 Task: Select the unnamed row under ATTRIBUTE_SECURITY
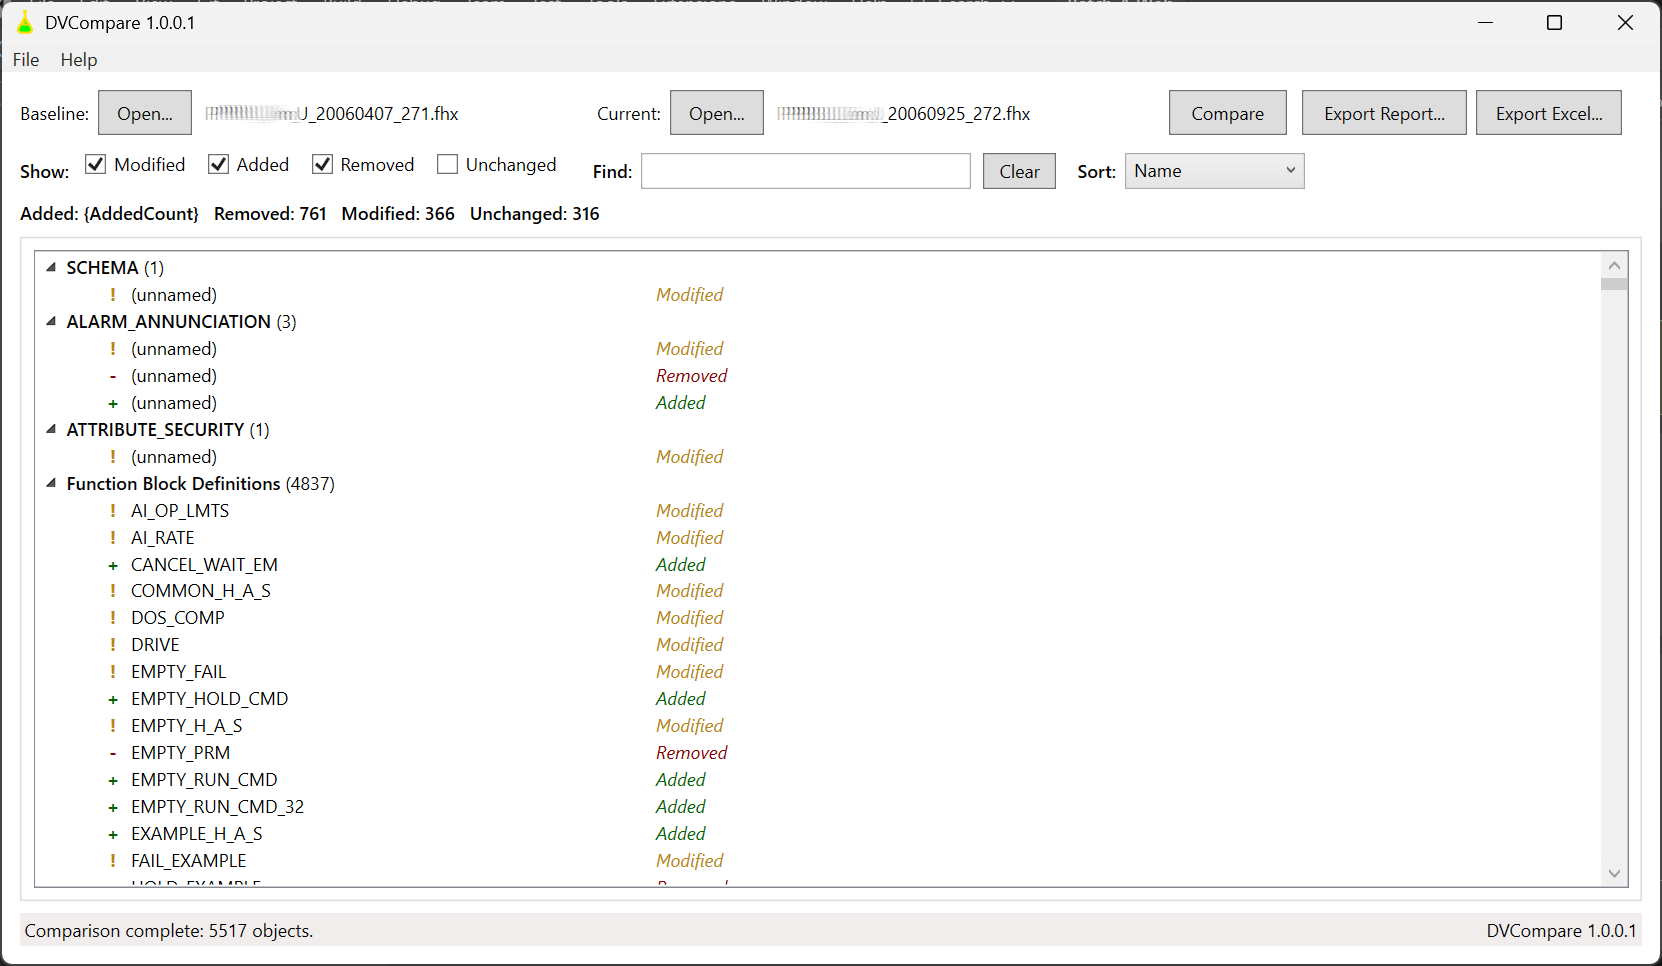coord(174,457)
